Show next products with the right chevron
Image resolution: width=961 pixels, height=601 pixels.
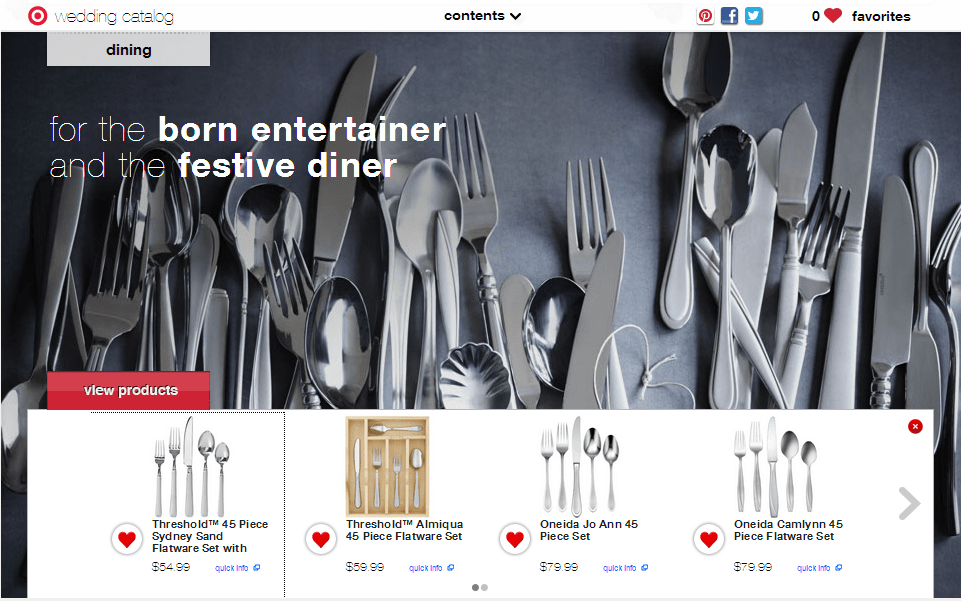[910, 504]
